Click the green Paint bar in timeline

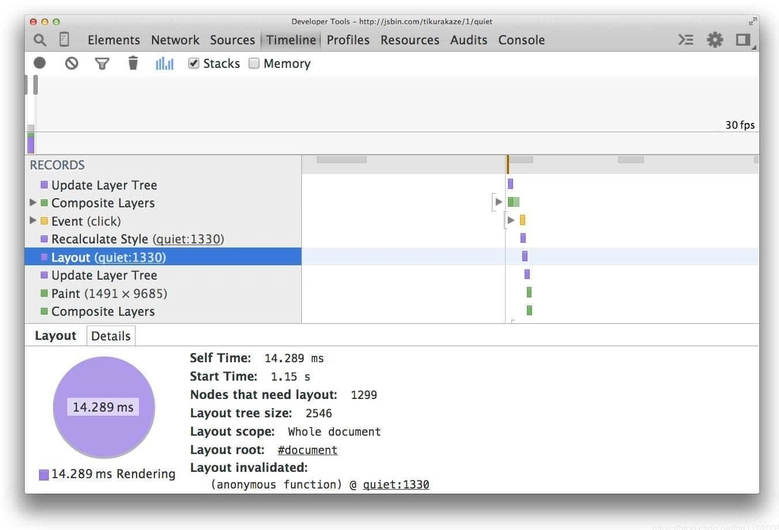[529, 292]
